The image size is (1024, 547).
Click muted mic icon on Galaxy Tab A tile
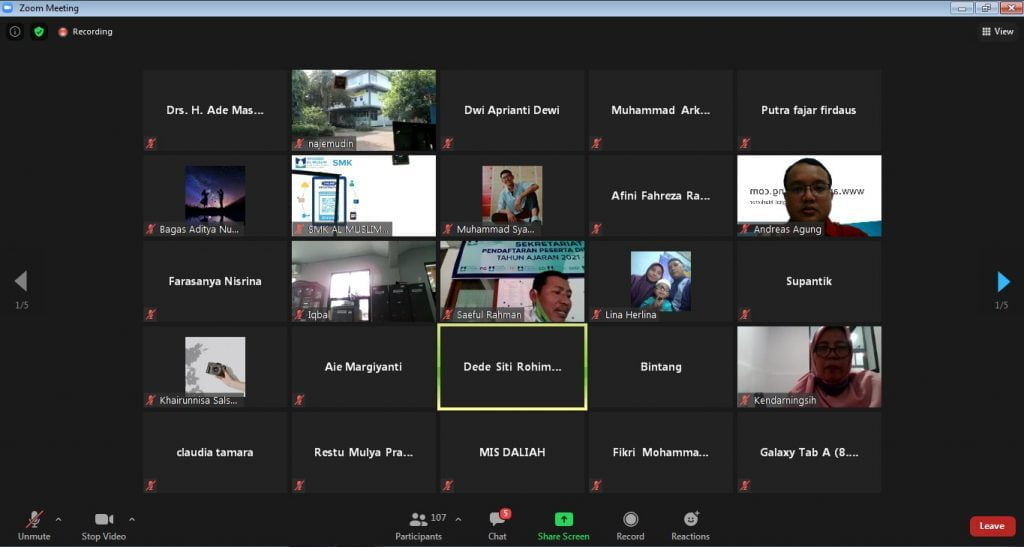click(x=745, y=485)
